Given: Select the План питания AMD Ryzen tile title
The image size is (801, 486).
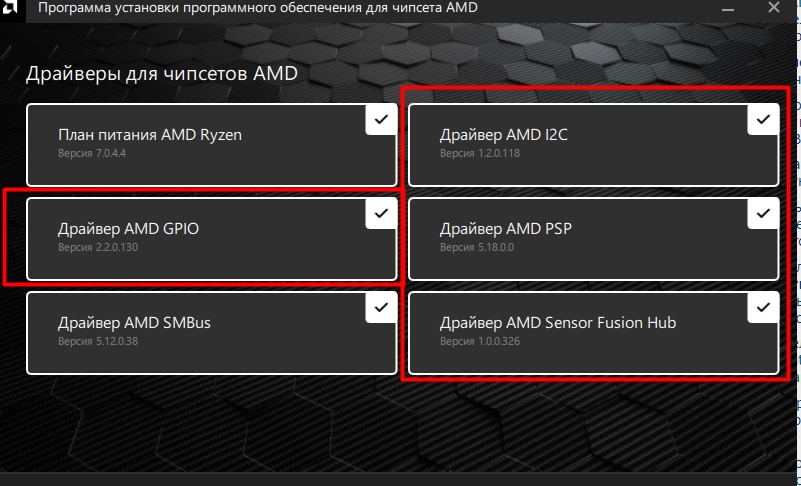Looking at the screenshot, I should click(150, 134).
